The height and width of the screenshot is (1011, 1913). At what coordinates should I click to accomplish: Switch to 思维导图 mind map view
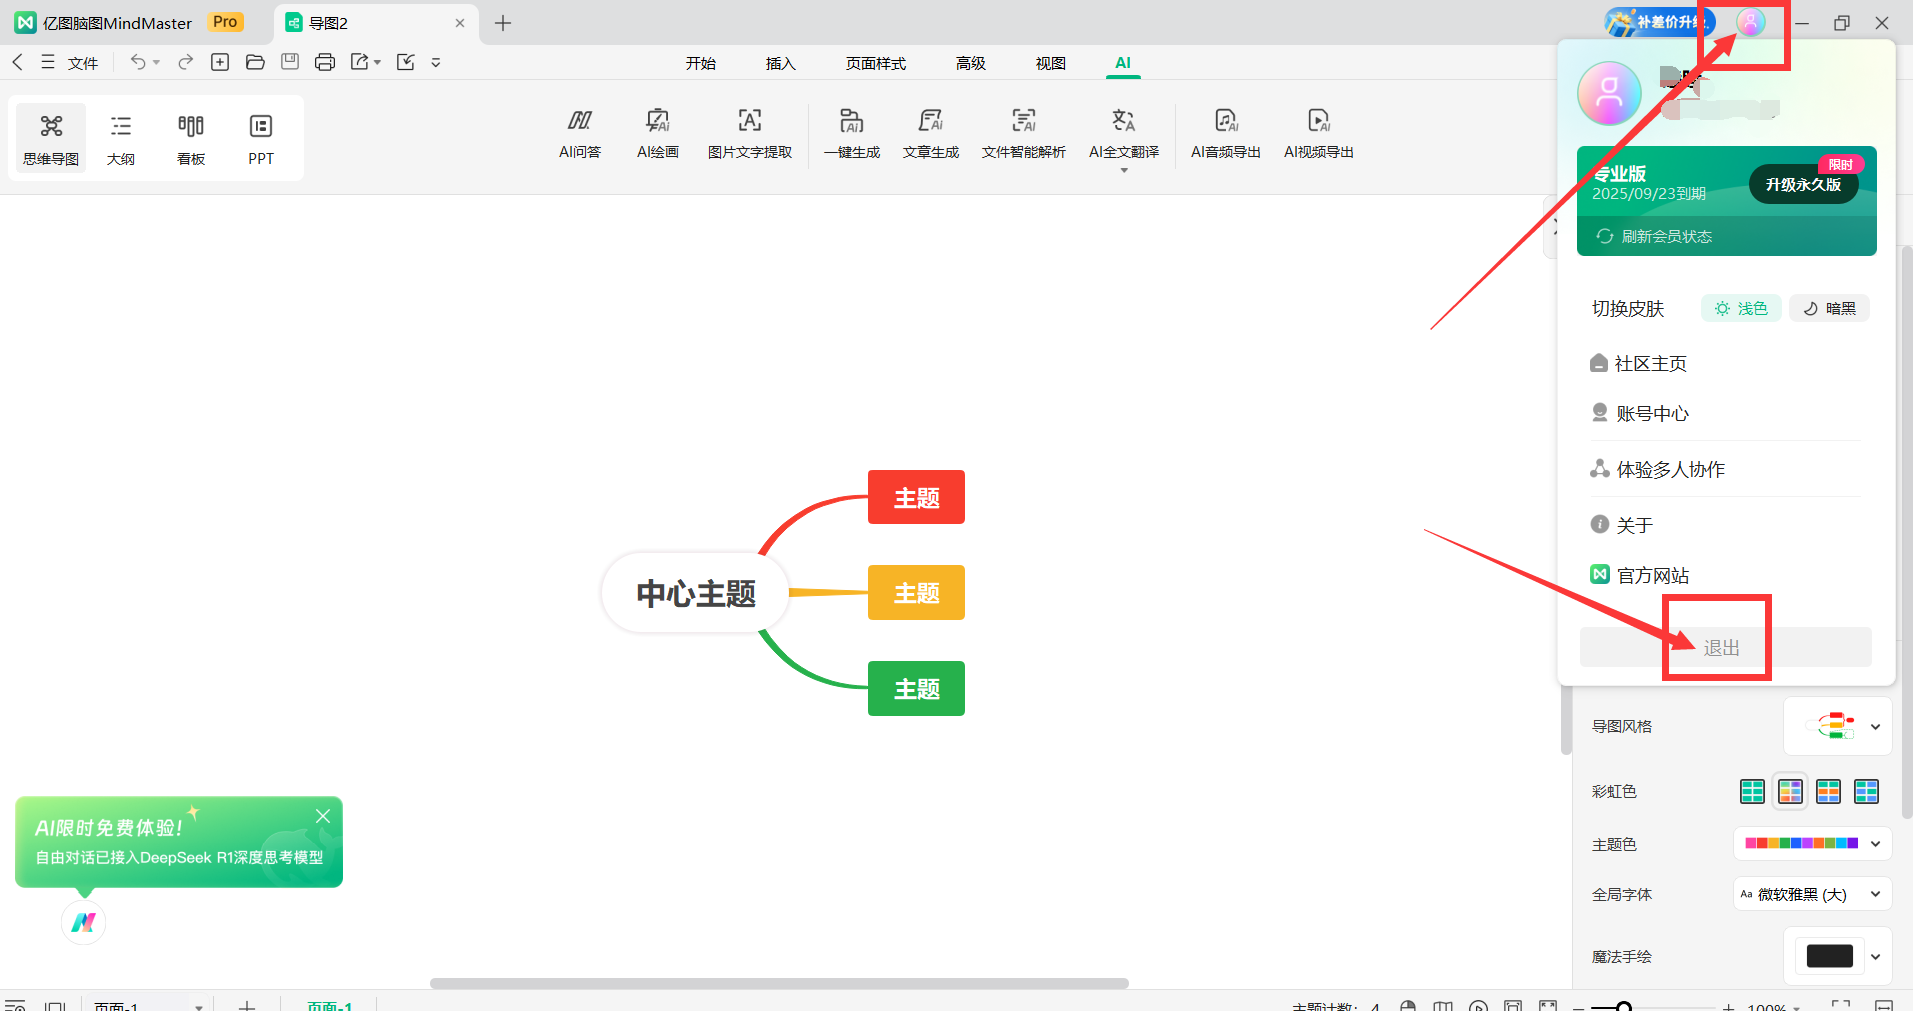coord(51,138)
